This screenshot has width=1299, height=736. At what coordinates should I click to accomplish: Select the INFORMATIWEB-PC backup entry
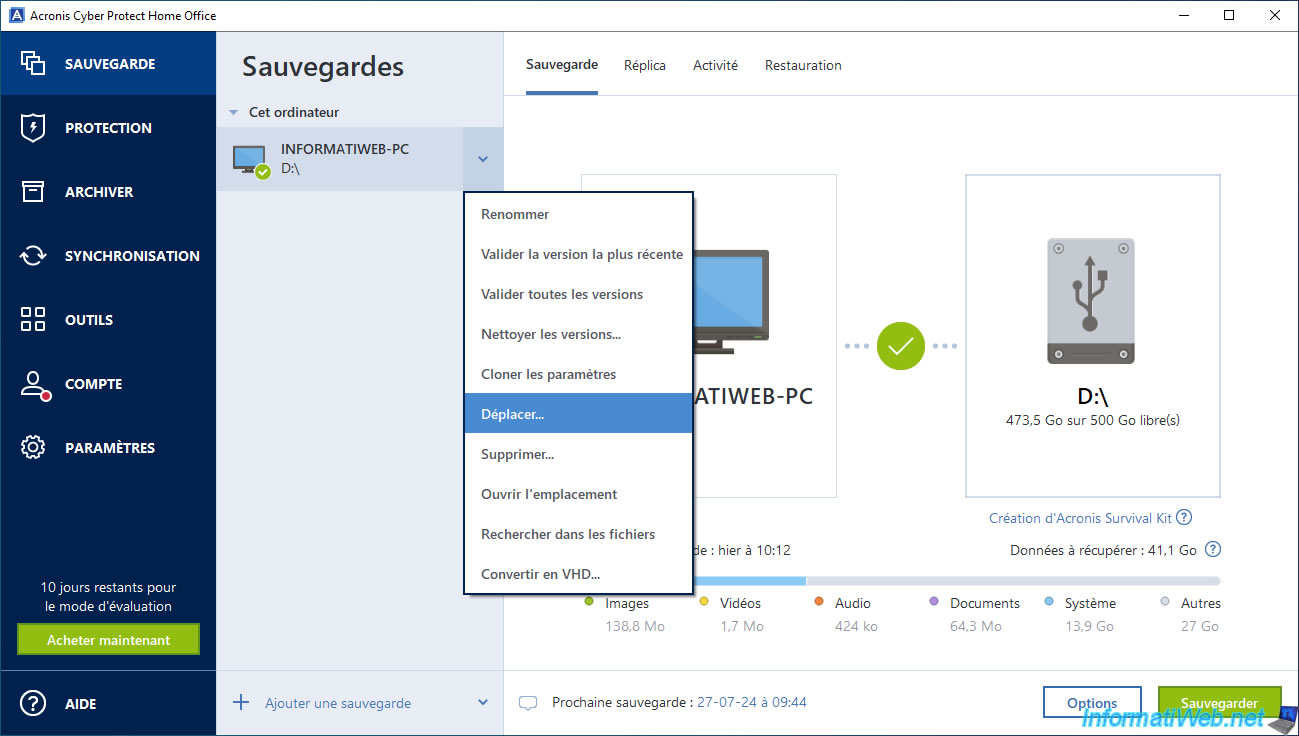(x=340, y=159)
